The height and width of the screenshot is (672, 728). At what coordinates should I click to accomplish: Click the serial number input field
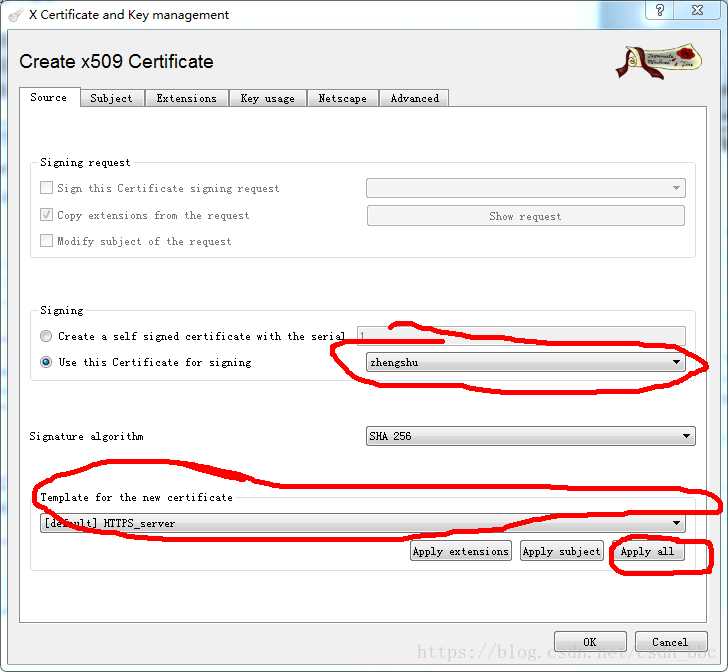pyautogui.click(x=521, y=335)
